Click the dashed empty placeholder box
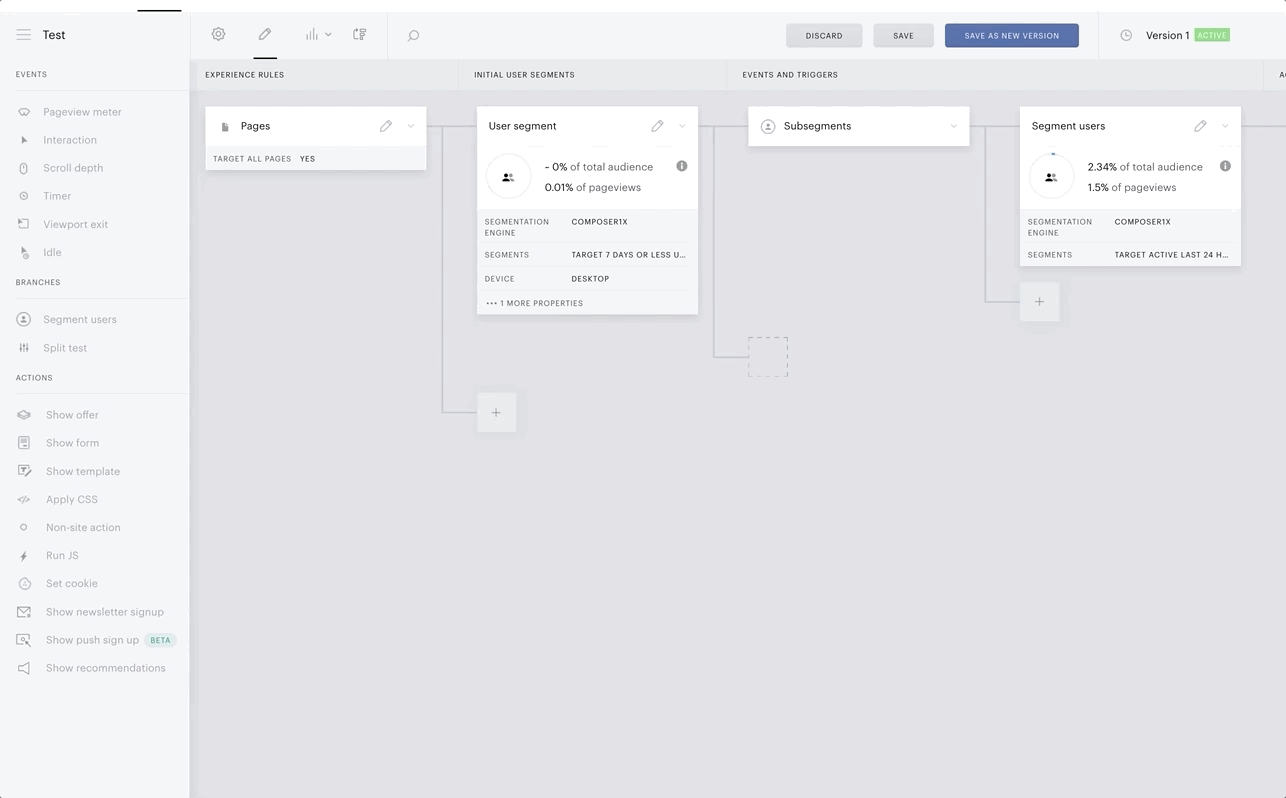 coord(768,357)
